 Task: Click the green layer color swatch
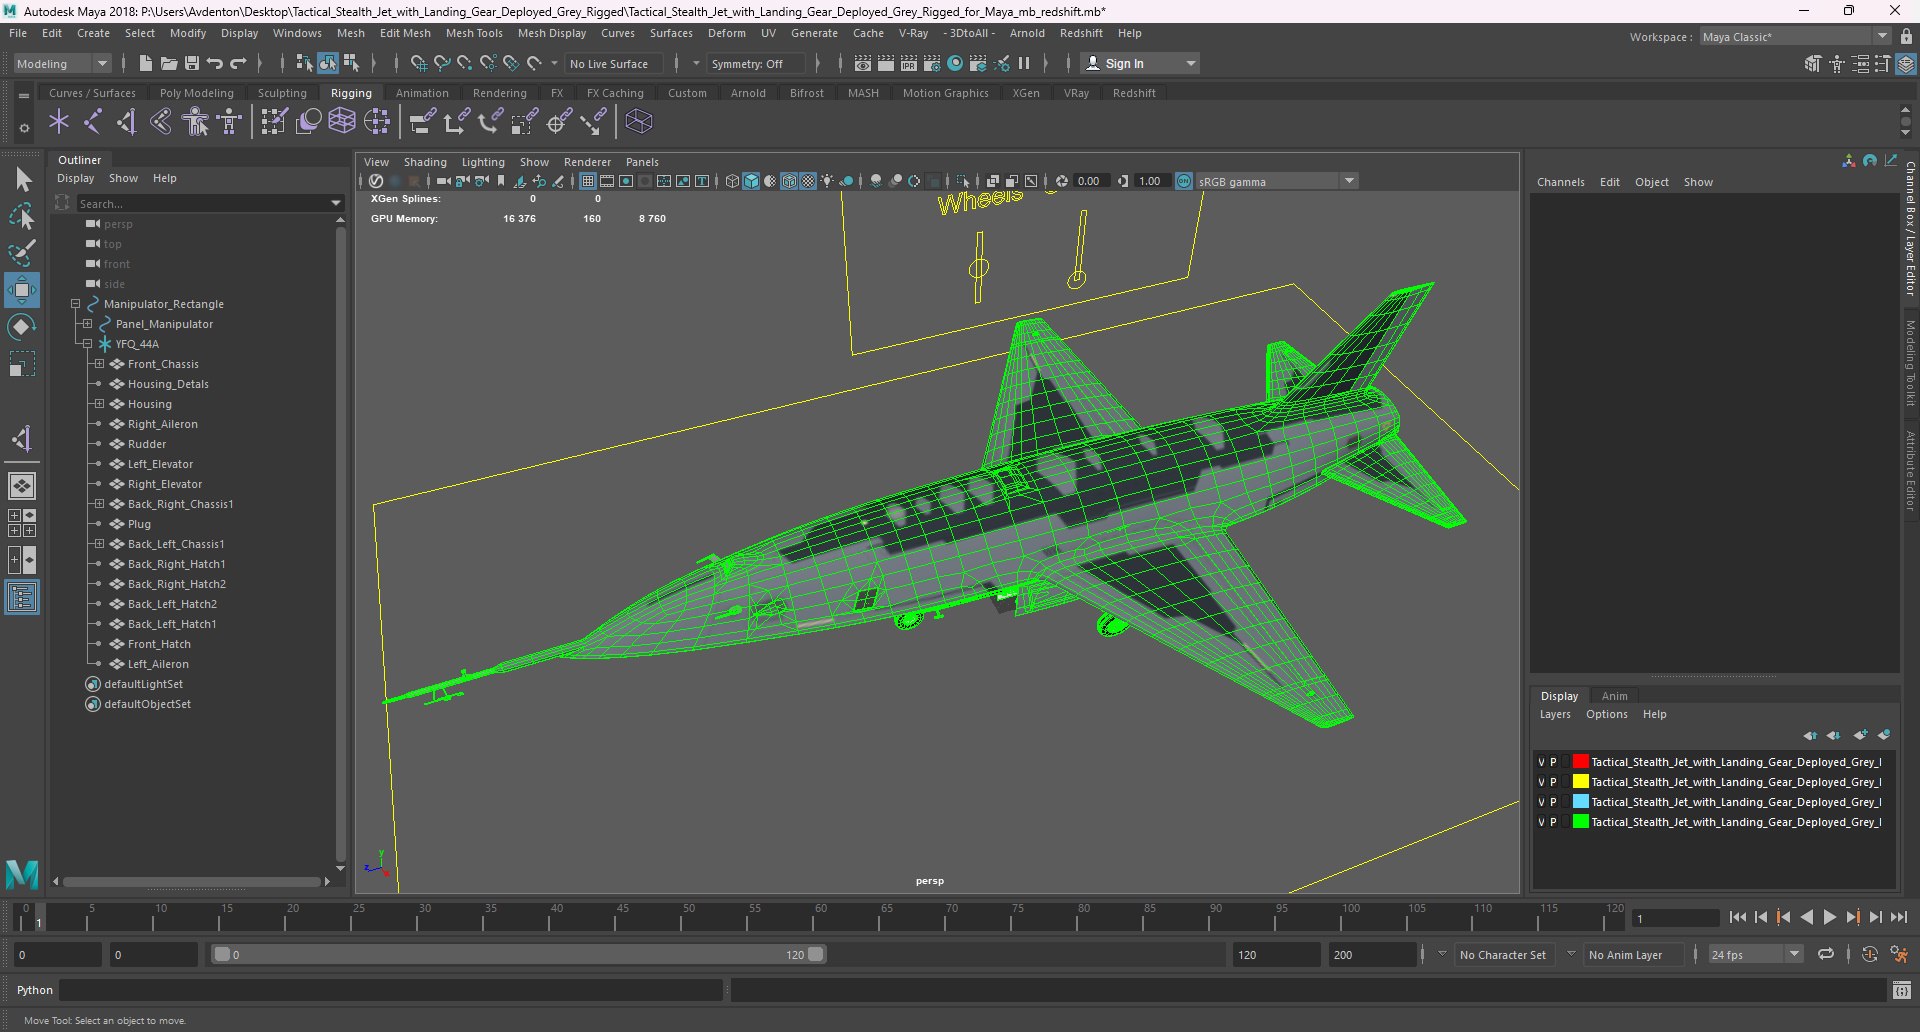1580,822
